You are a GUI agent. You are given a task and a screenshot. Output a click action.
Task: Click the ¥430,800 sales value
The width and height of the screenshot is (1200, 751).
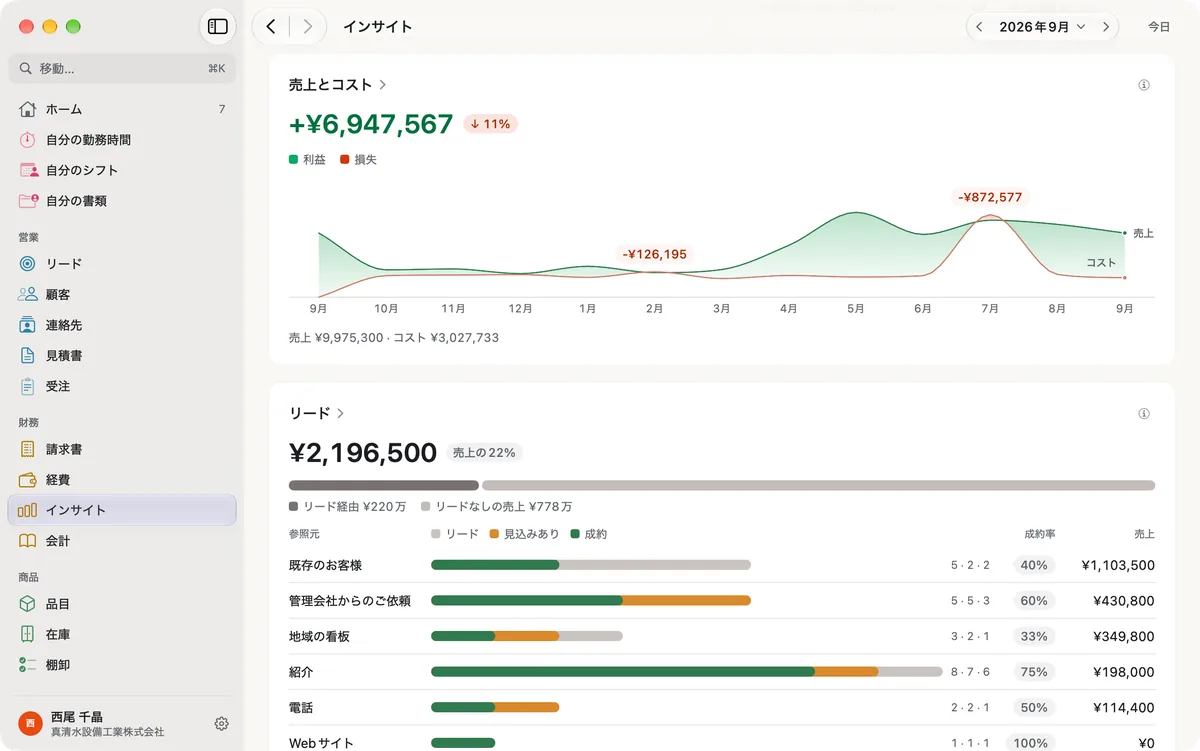coord(1124,601)
